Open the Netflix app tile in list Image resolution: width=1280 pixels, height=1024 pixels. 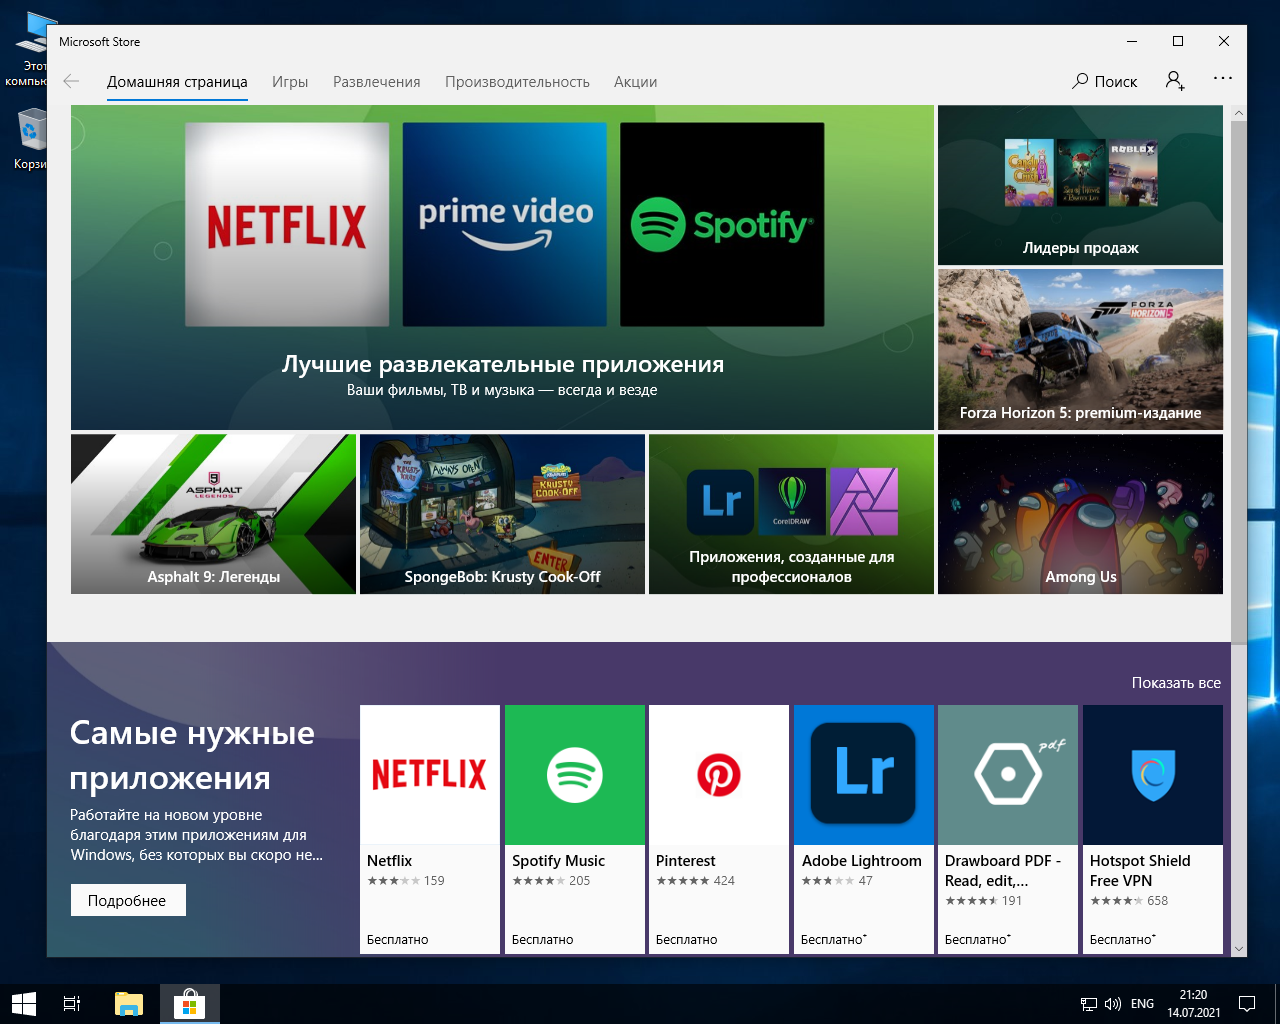pyautogui.click(x=430, y=828)
